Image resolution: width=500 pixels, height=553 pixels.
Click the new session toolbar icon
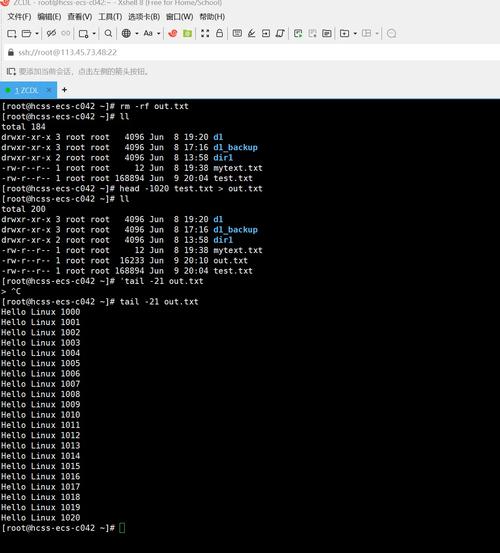tap(12, 34)
